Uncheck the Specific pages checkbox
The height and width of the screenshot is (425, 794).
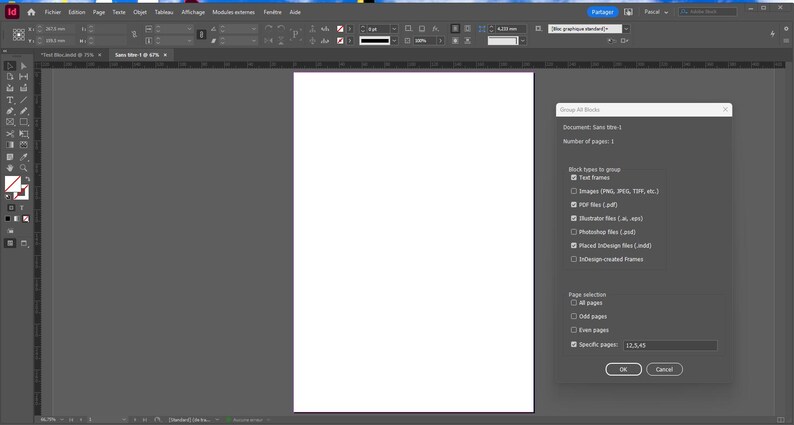pyautogui.click(x=574, y=344)
